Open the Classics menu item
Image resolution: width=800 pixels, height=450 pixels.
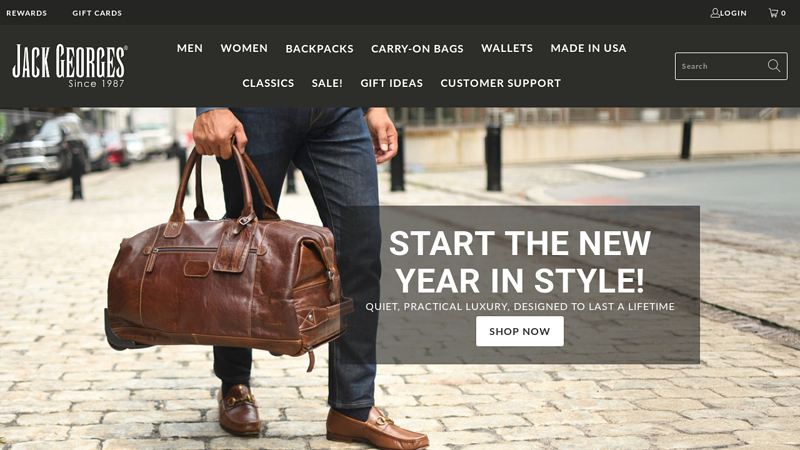point(268,83)
